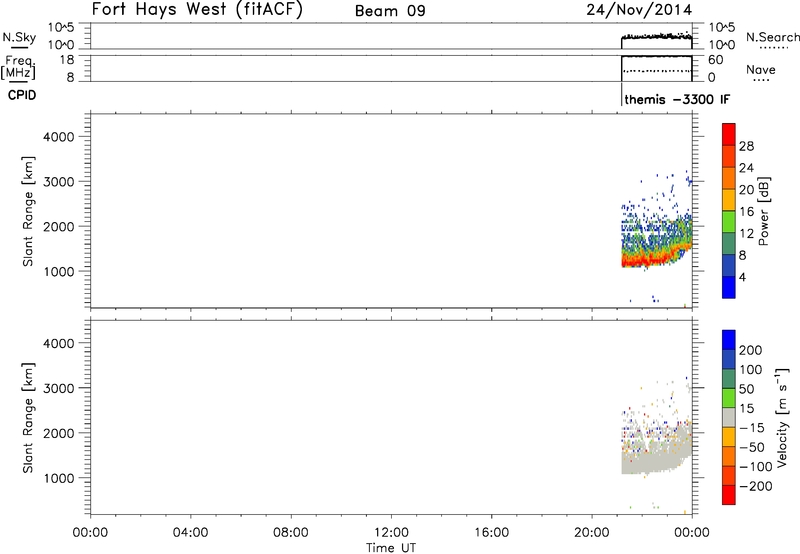Viewport: 800px width, 554px height.
Task: Click the title 'Fort Hays West (fitACF)'
Action: tap(197, 9)
